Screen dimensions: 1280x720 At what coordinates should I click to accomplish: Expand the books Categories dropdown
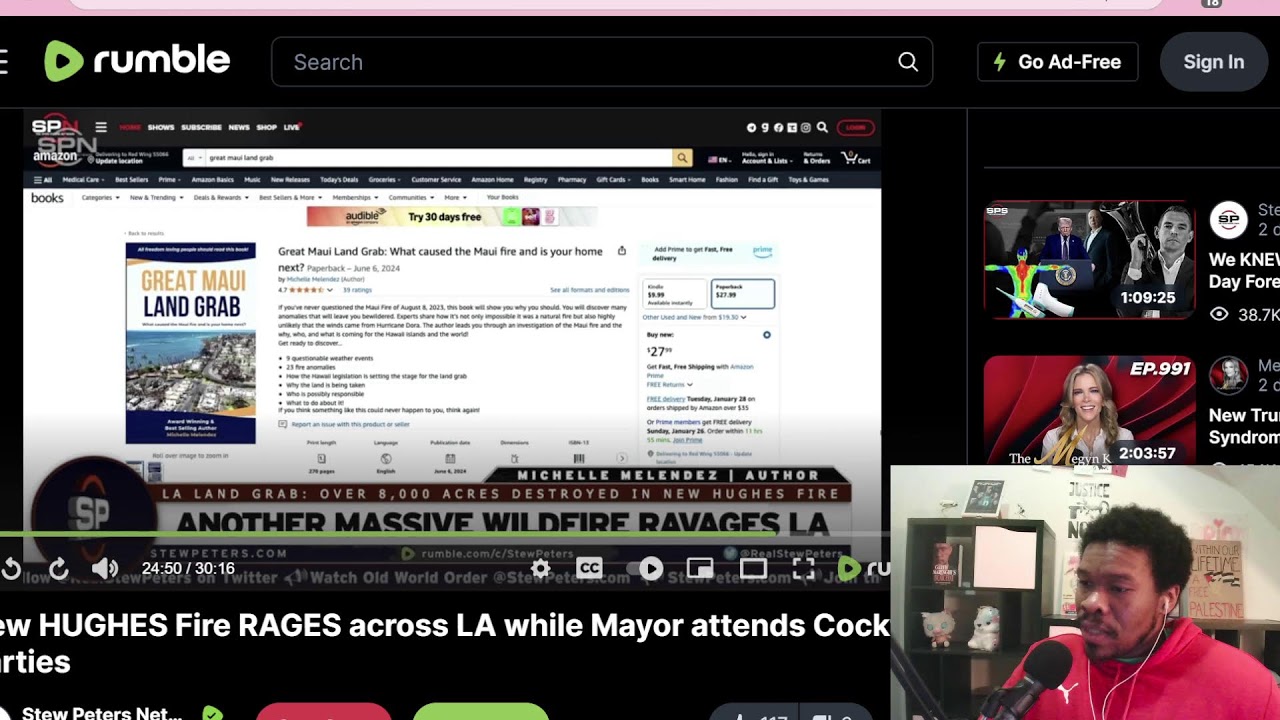(100, 198)
